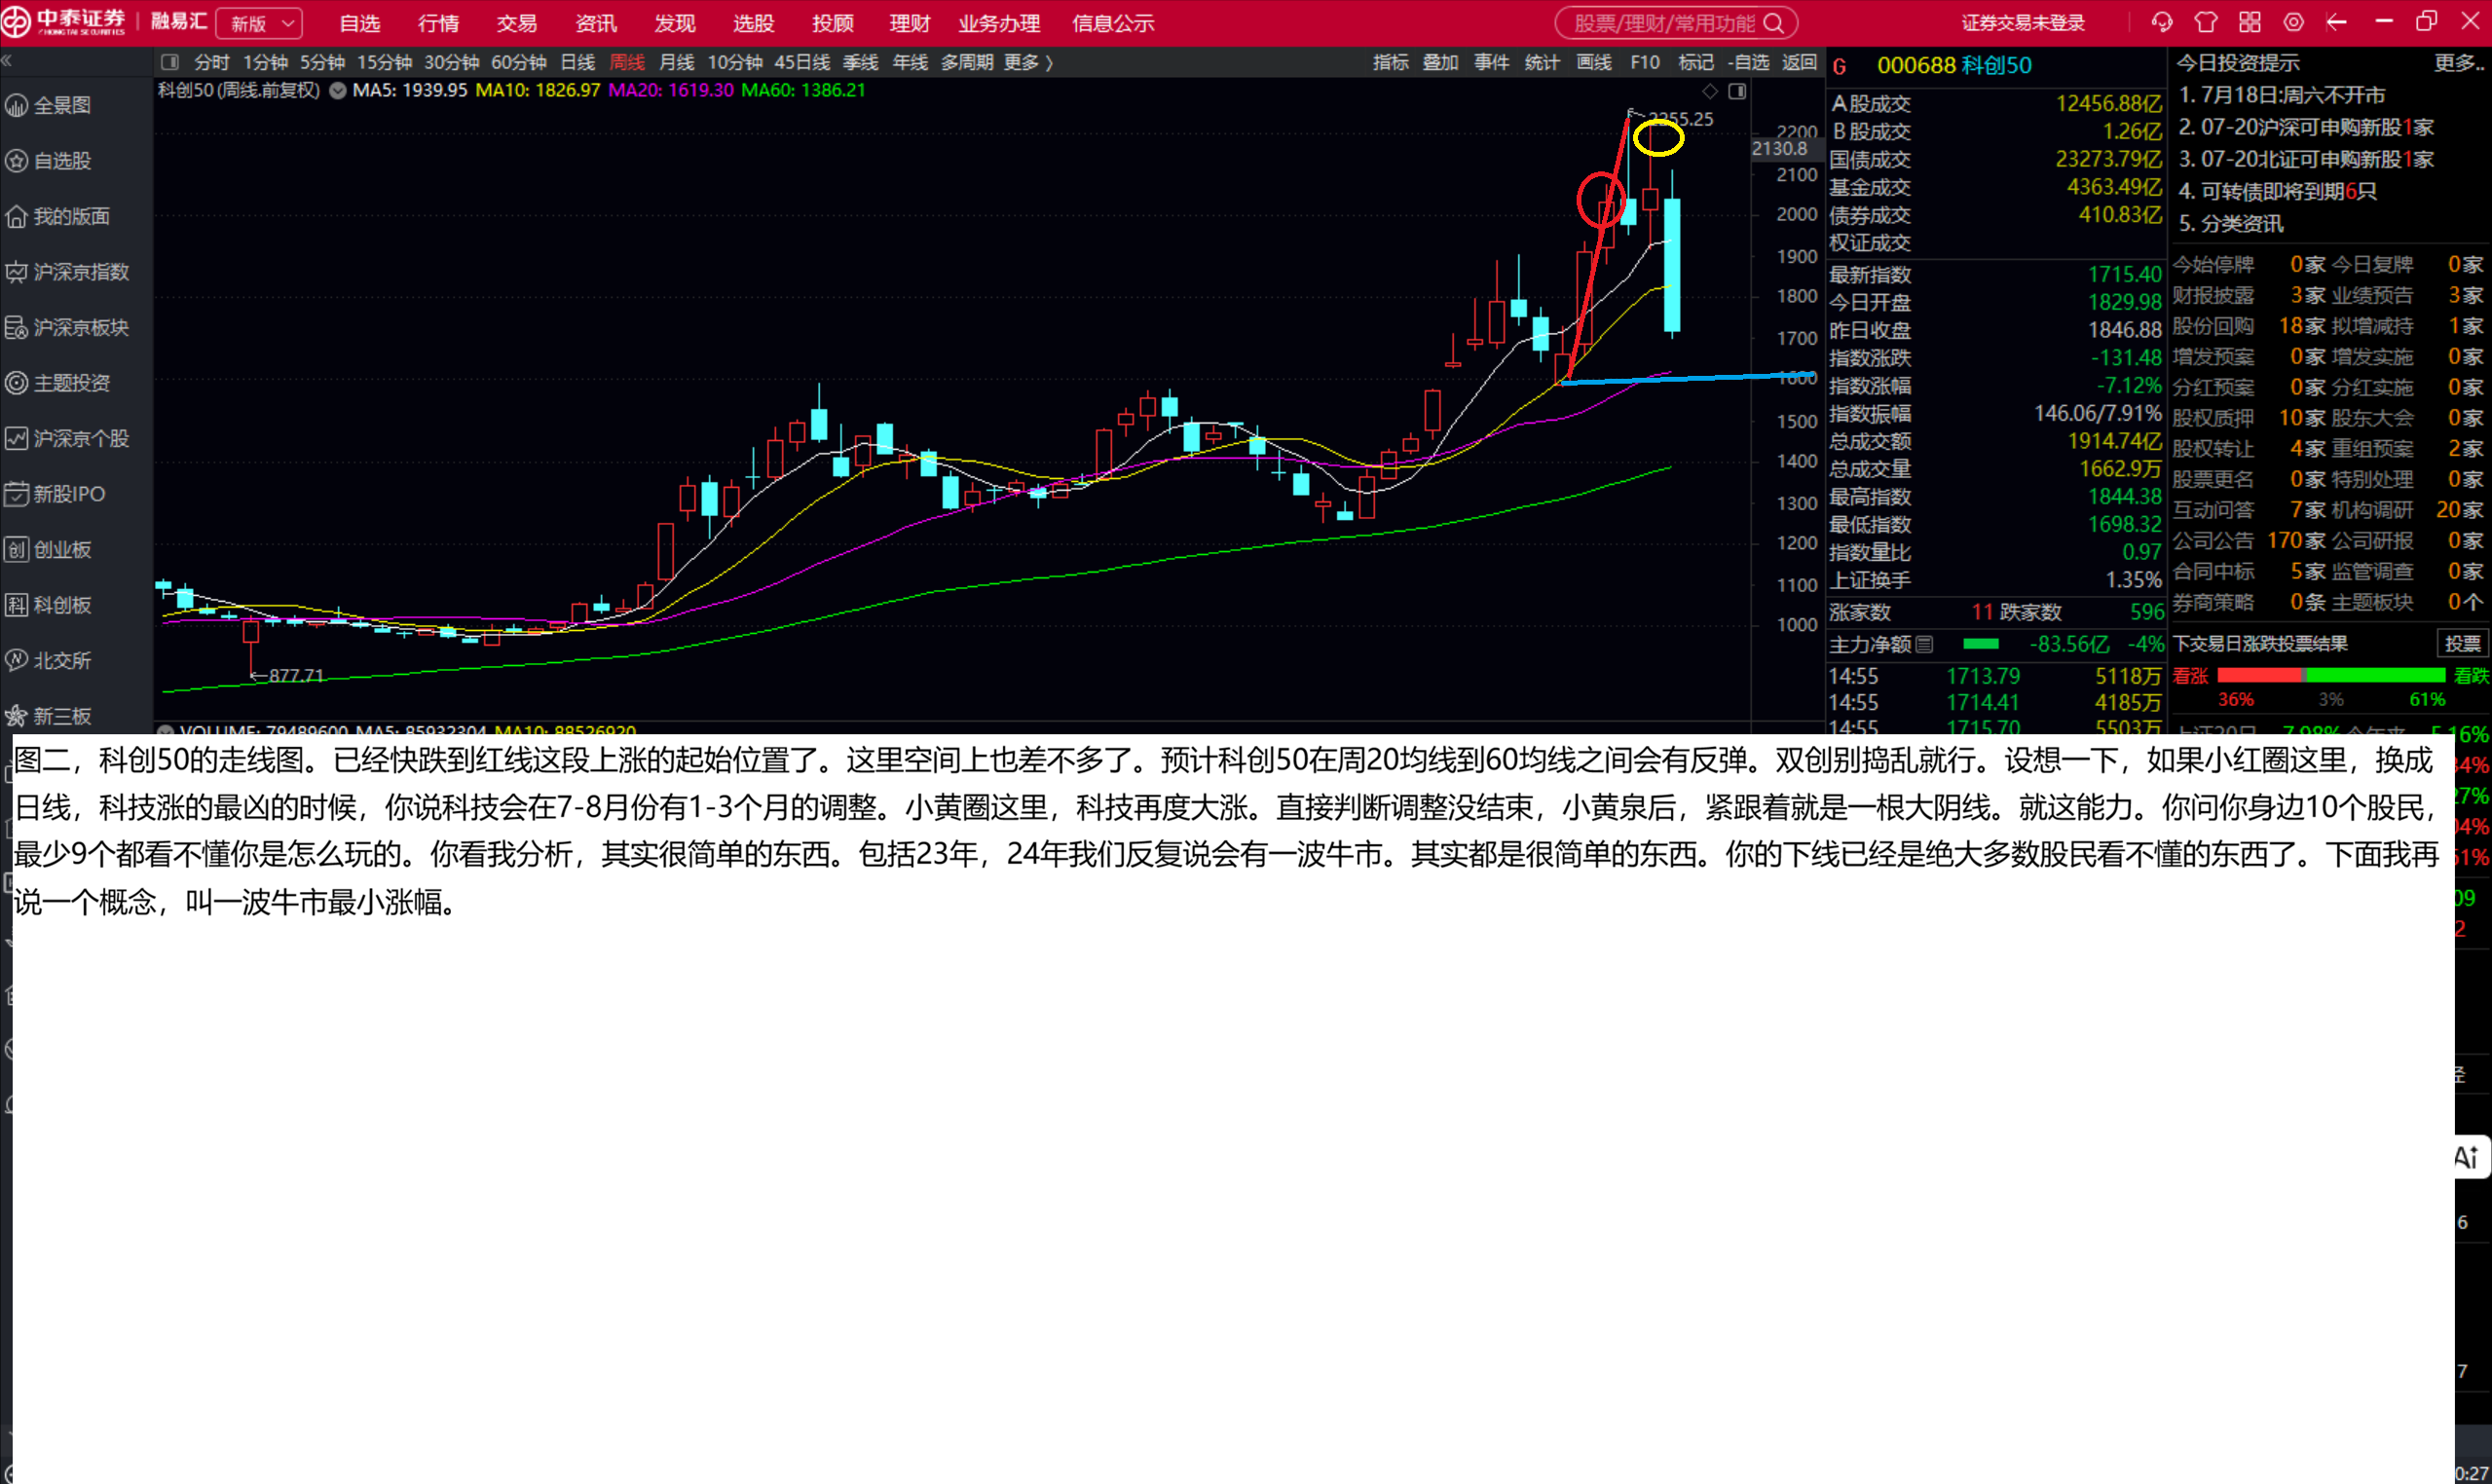Open the settings gear icon
Image resolution: width=2492 pixels, height=1484 pixels.
2294,22
